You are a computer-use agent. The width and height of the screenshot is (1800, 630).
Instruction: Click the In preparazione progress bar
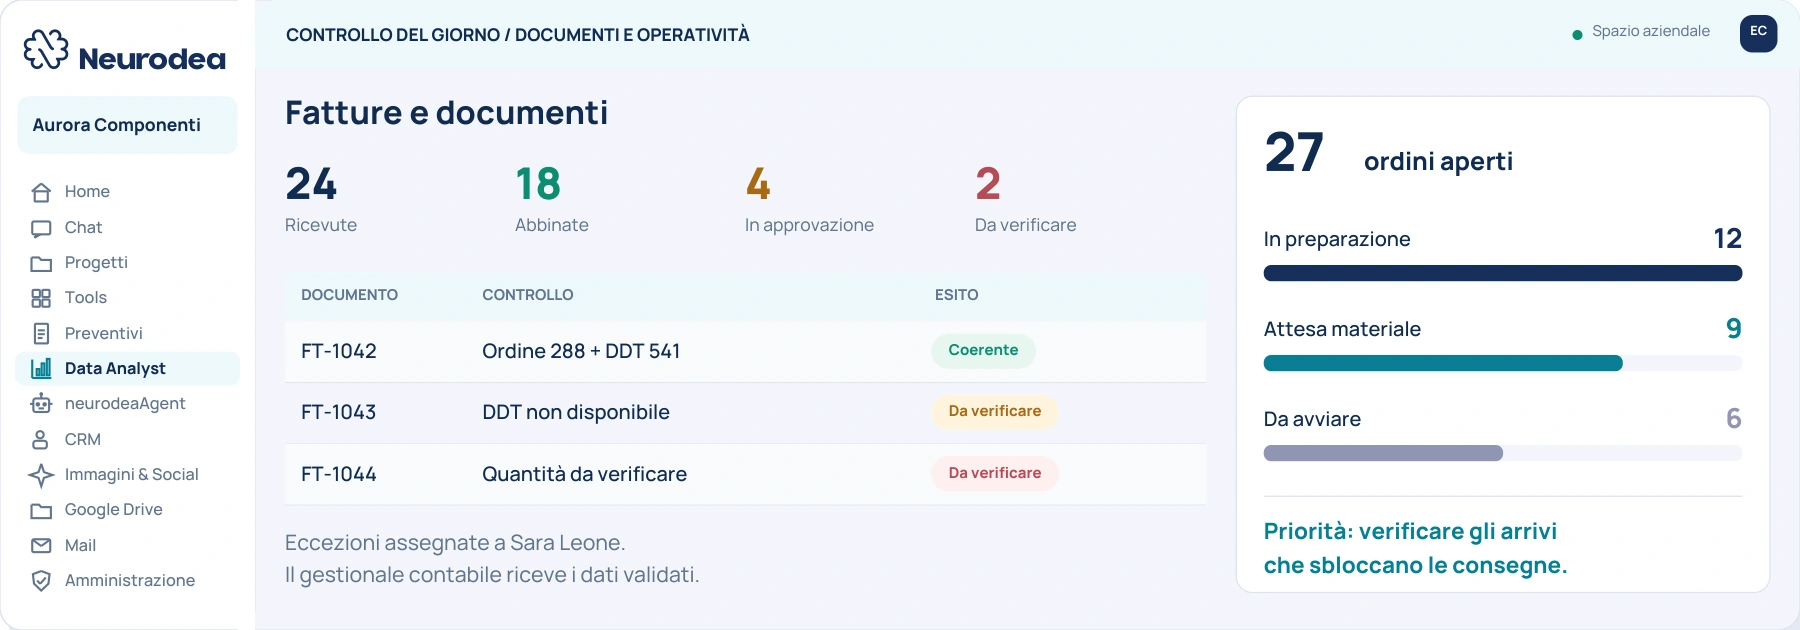[1502, 273]
